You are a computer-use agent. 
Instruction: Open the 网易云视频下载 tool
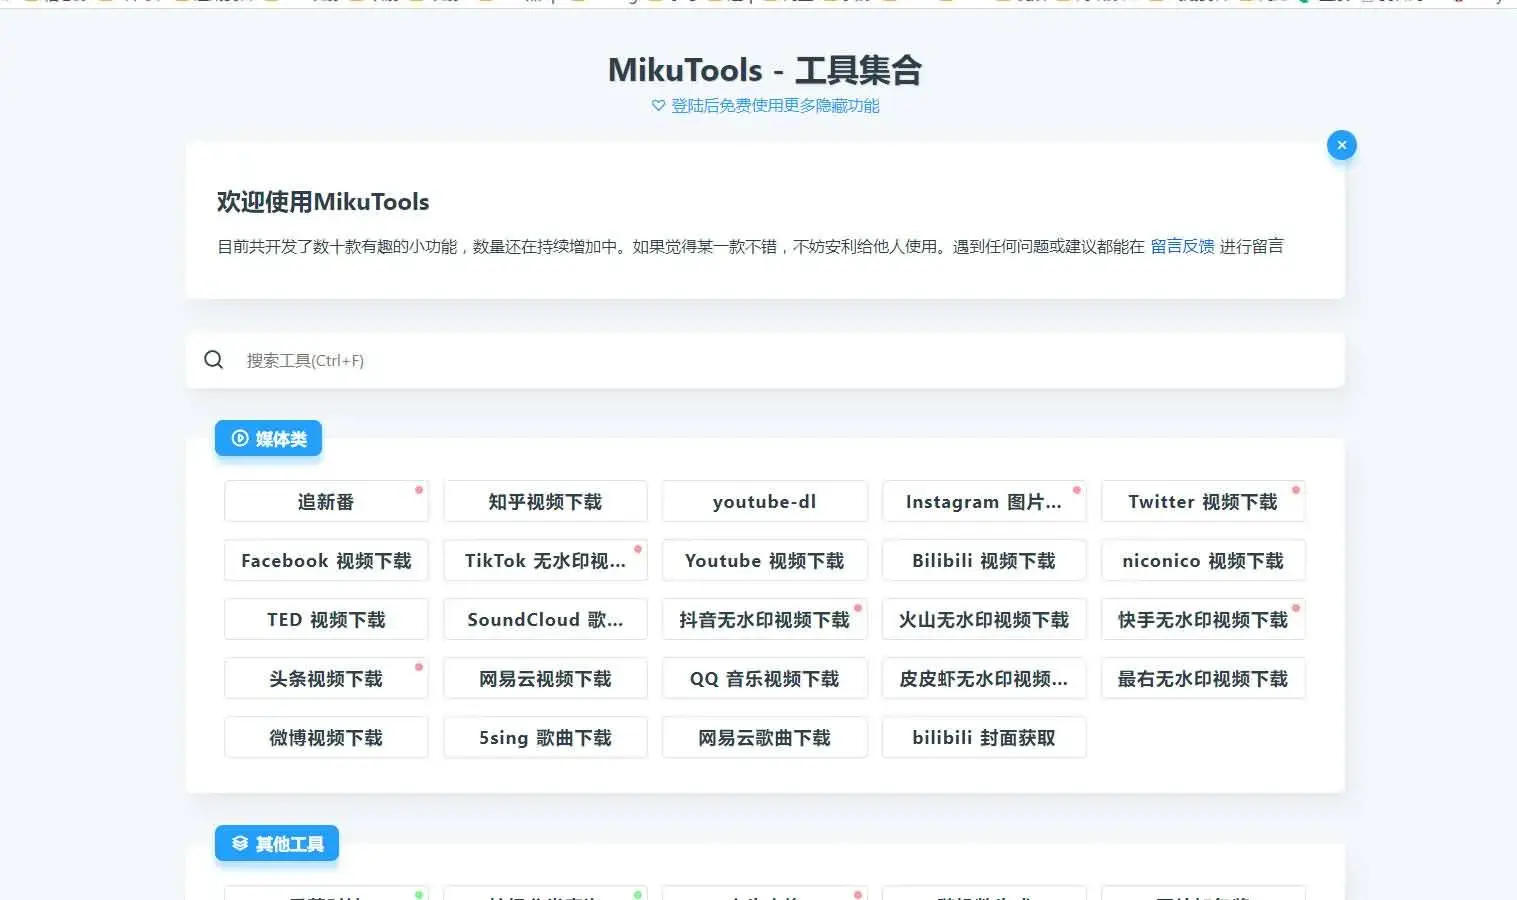click(x=545, y=679)
